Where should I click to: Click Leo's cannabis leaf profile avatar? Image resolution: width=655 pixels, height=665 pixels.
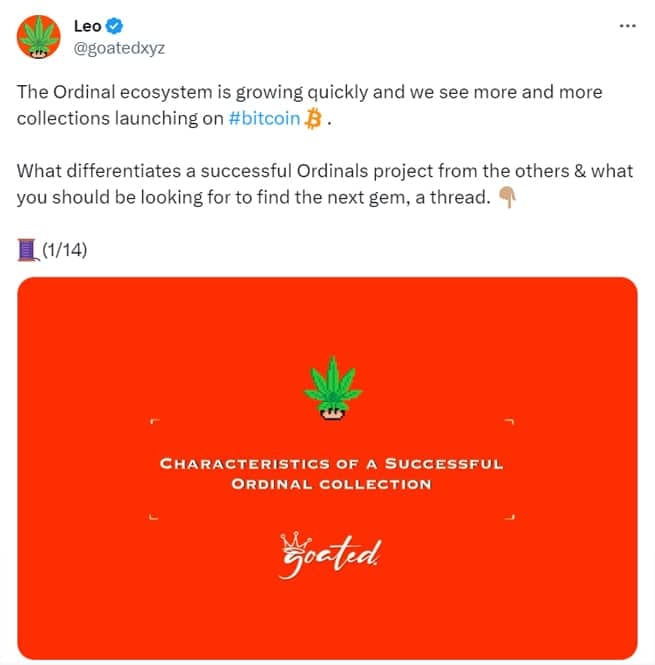point(37,37)
